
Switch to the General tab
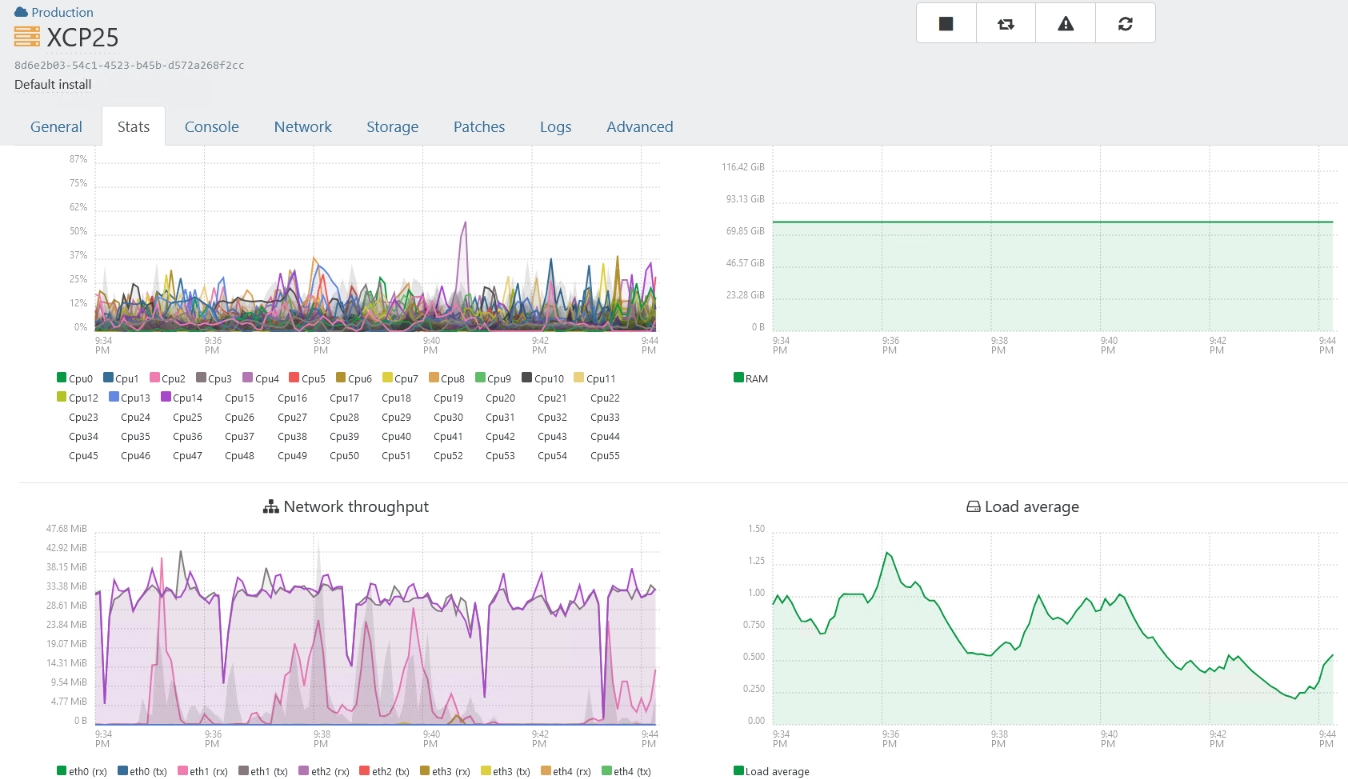click(56, 127)
